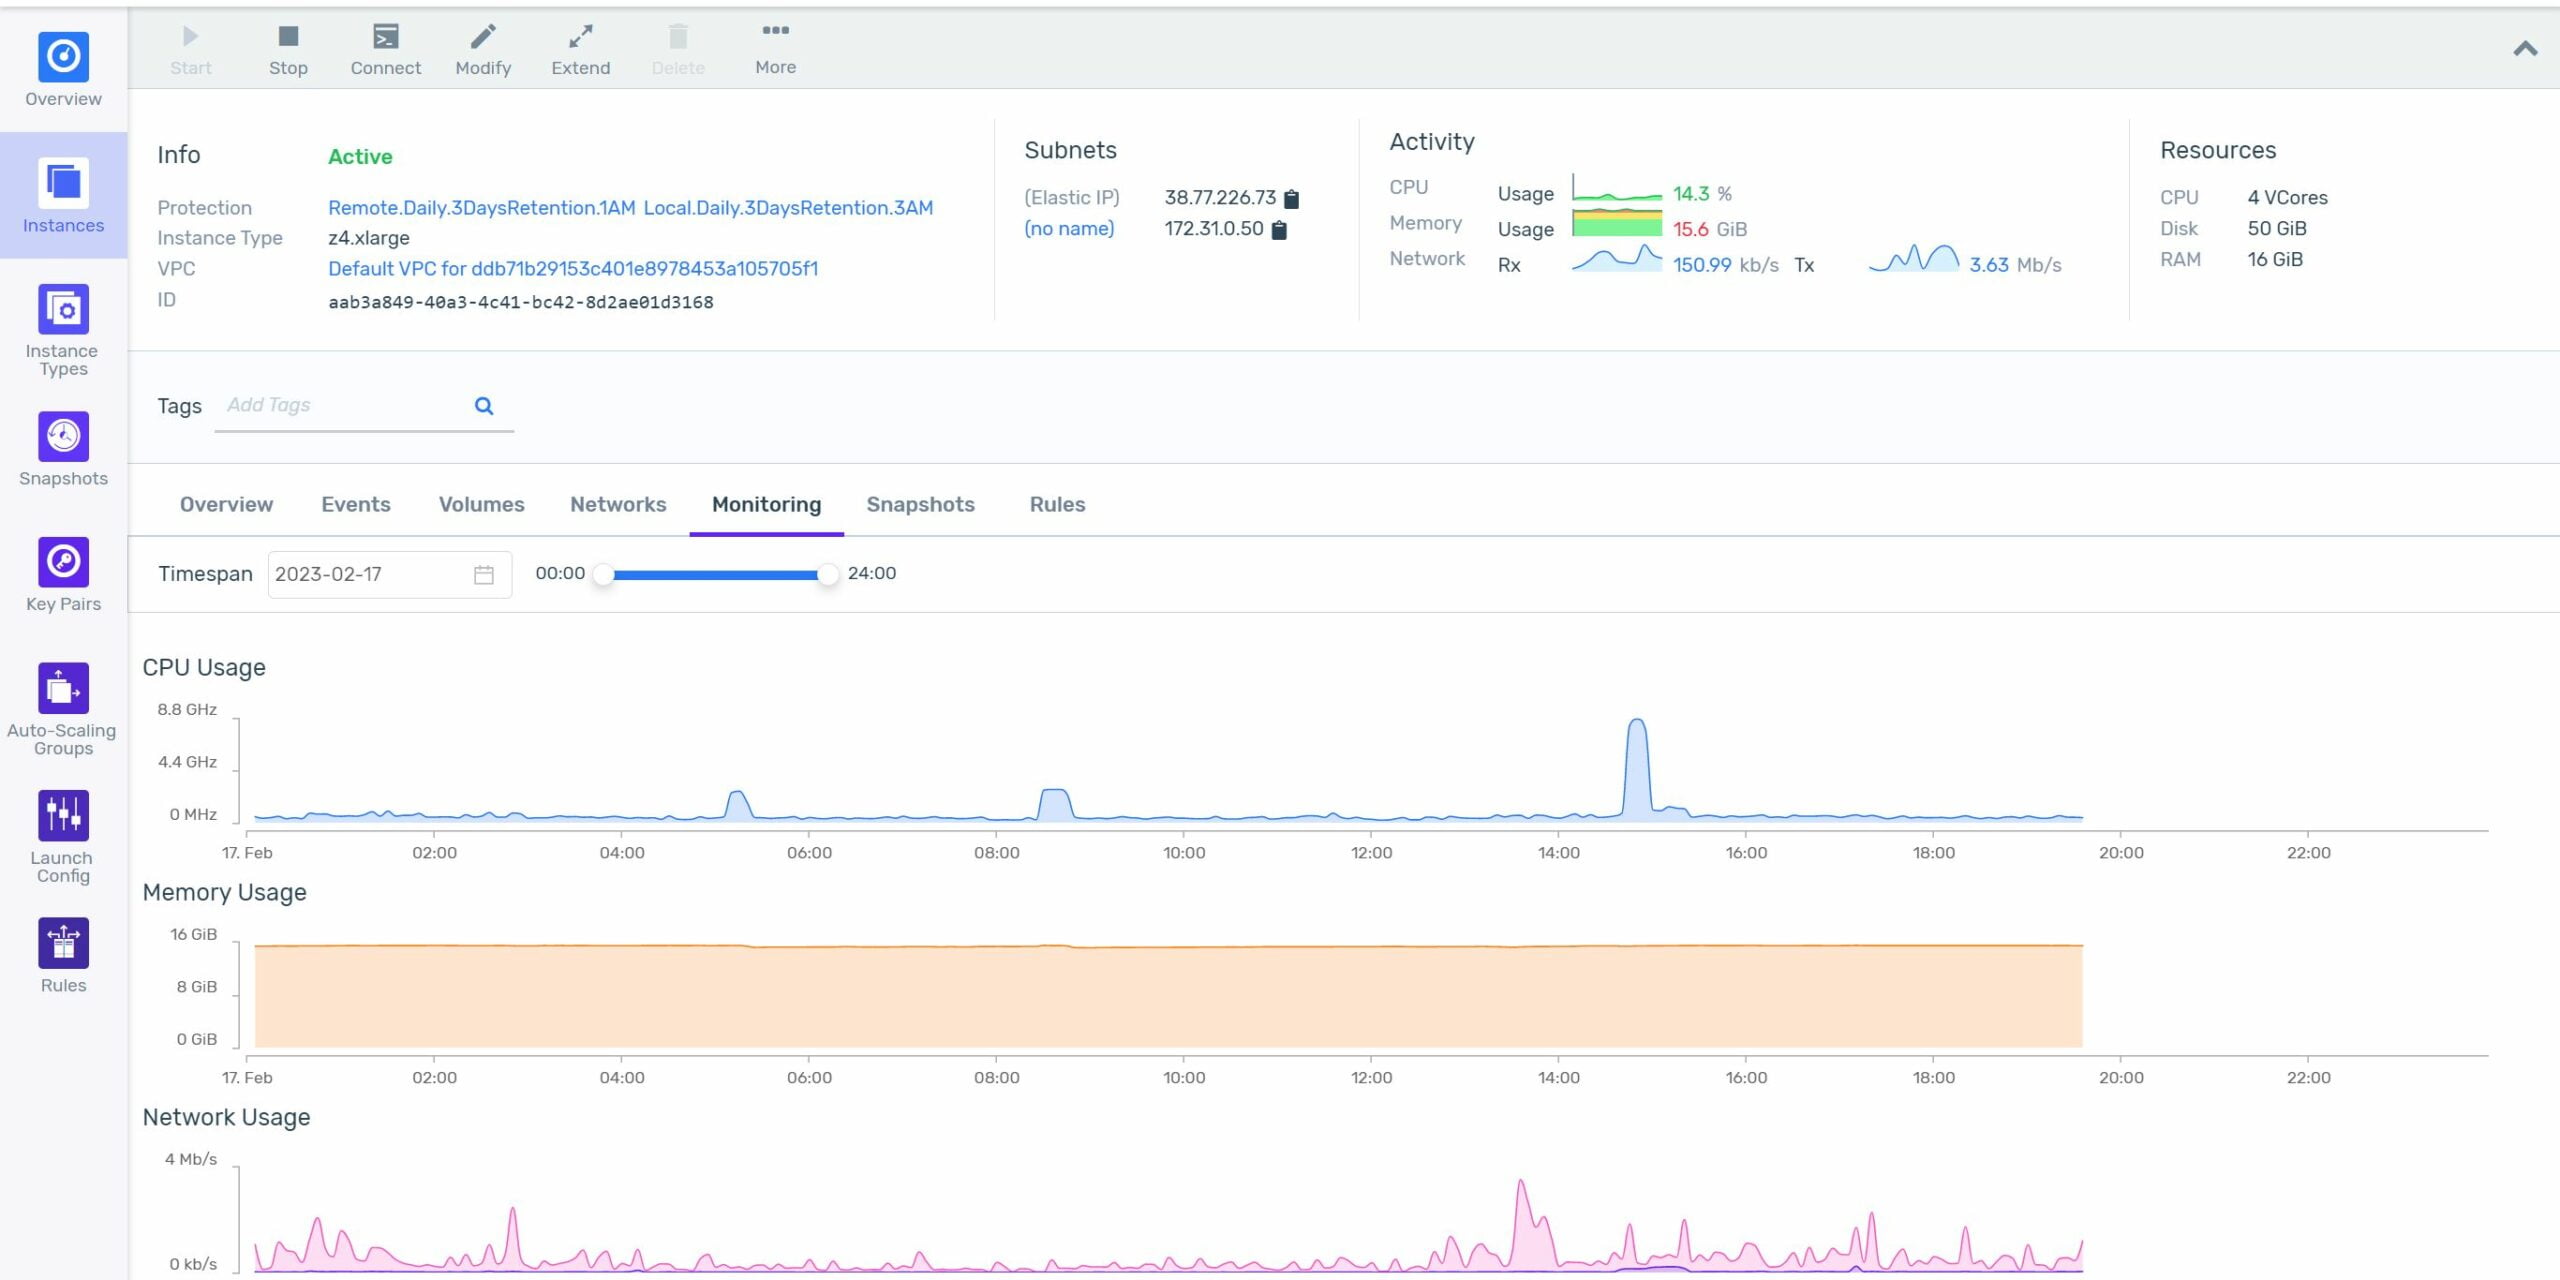Open the (no name) subnet link
This screenshot has width=2560, height=1280.
pyautogui.click(x=1069, y=229)
